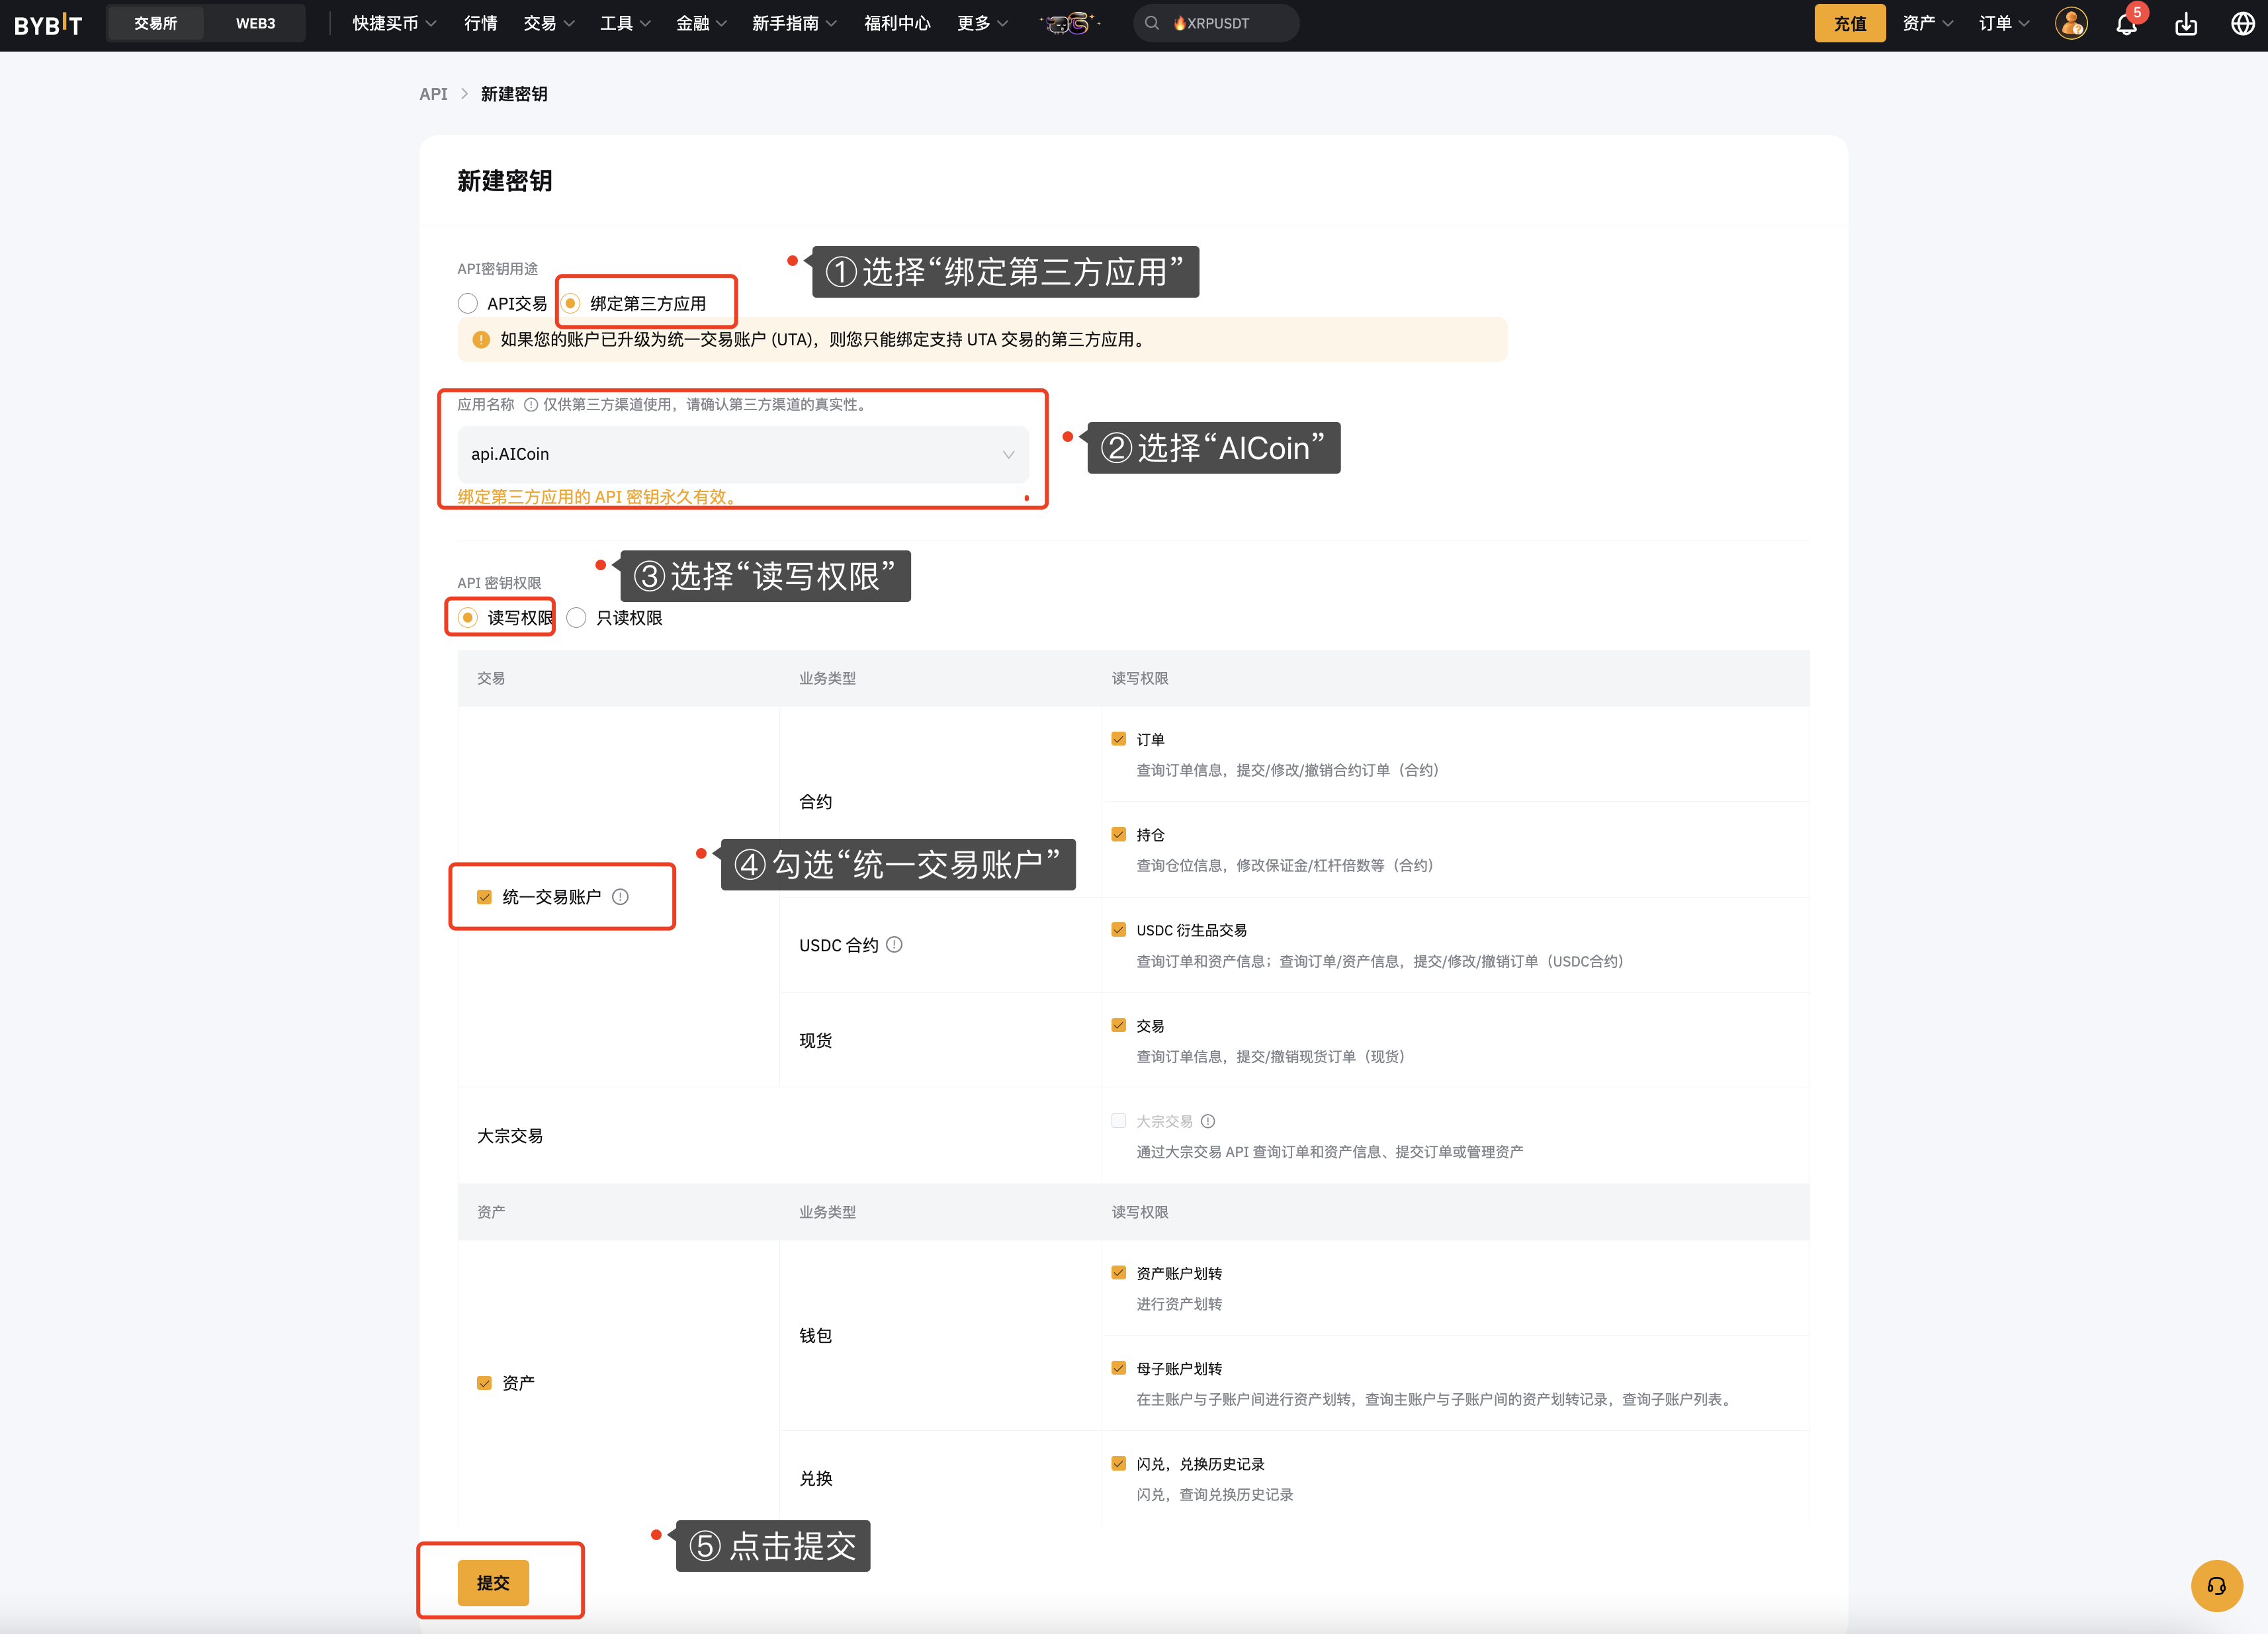Viewport: 2268px width, 1634px height.
Task: Toggle 母子账户划转 checkbox
Action: coord(1118,1368)
